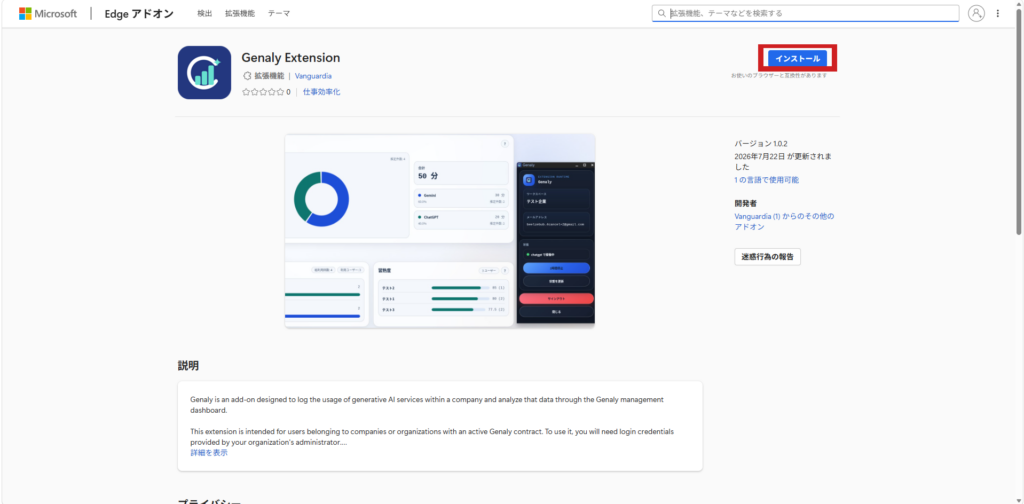
Task: Open the Genaly dashboard screenshot preview
Action: coord(440,231)
